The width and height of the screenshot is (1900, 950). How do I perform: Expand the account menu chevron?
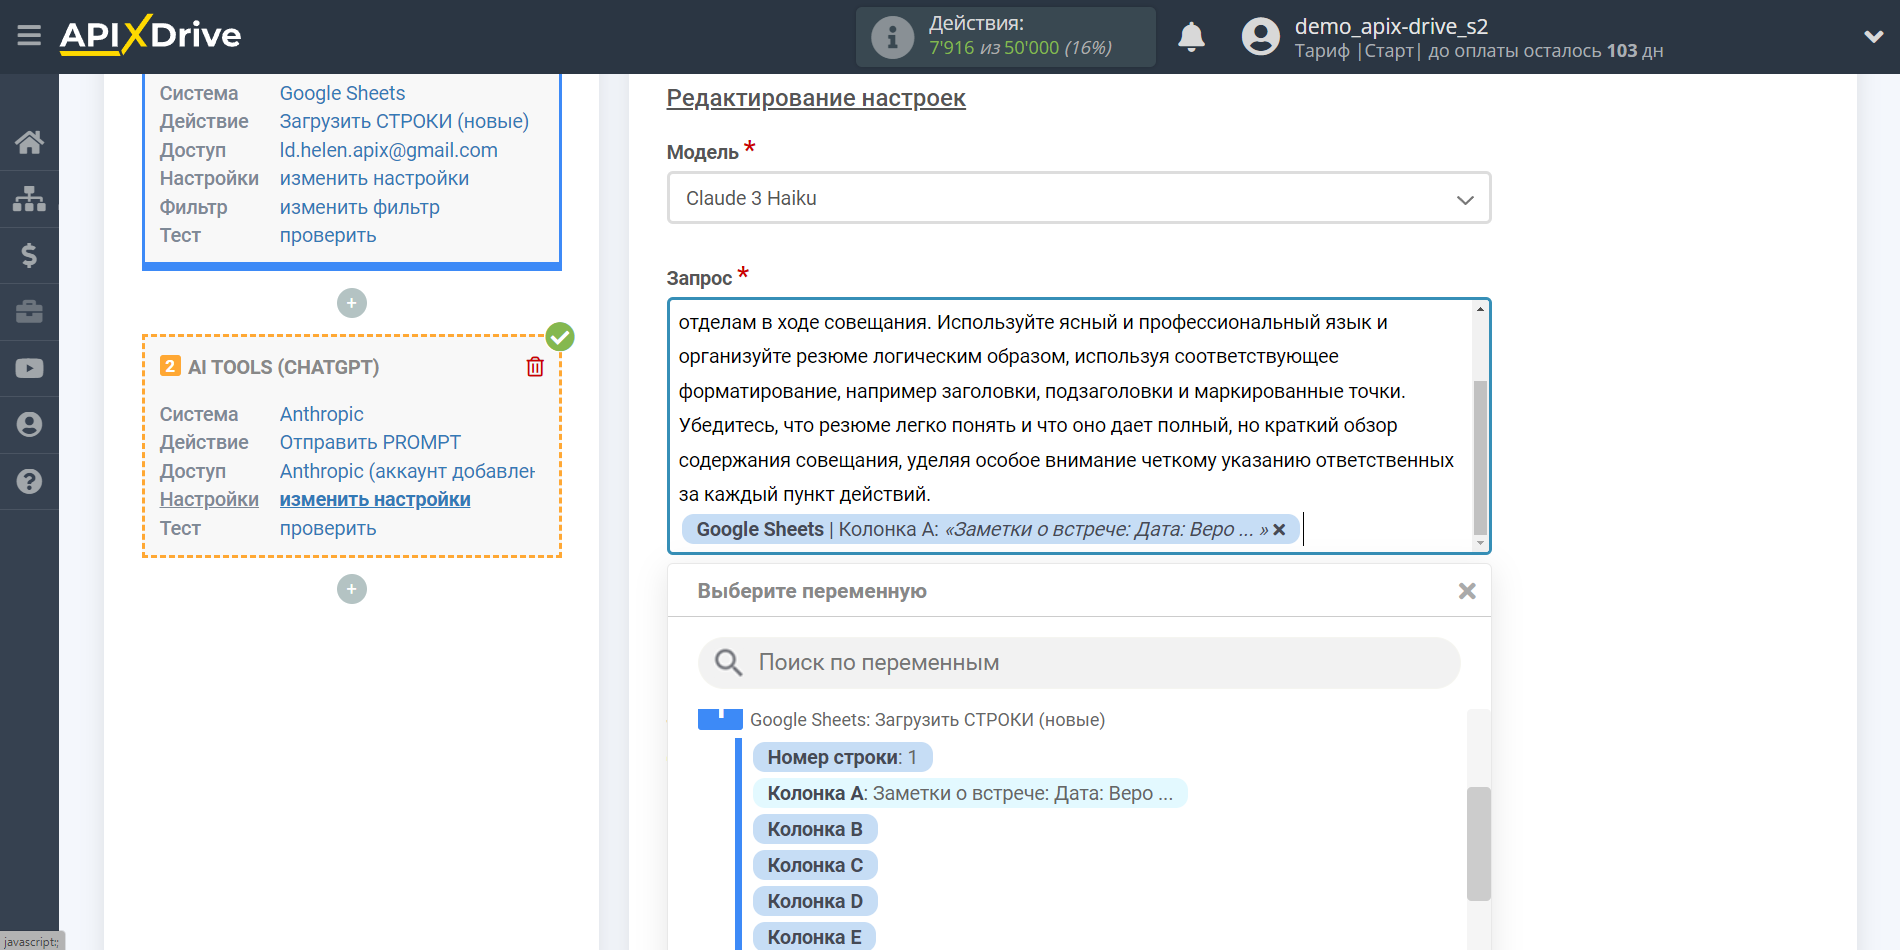pyautogui.click(x=1873, y=37)
